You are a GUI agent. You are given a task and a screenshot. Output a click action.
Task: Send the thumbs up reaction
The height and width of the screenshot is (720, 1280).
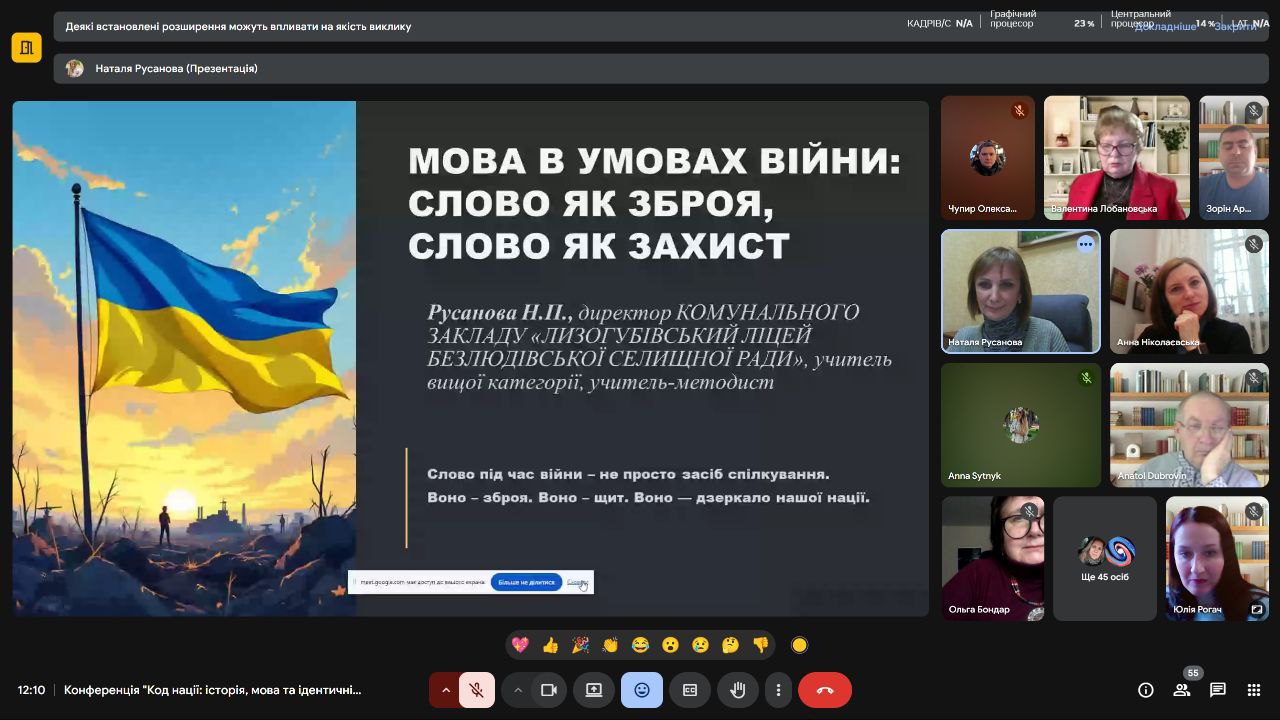(x=550, y=646)
